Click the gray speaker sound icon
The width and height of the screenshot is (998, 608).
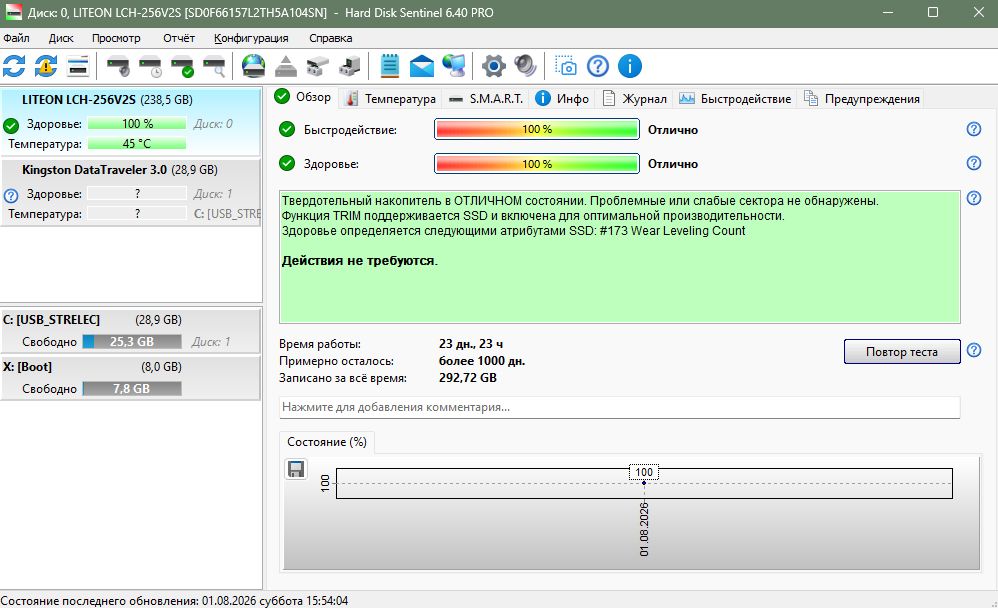pyautogui.click(x=525, y=66)
